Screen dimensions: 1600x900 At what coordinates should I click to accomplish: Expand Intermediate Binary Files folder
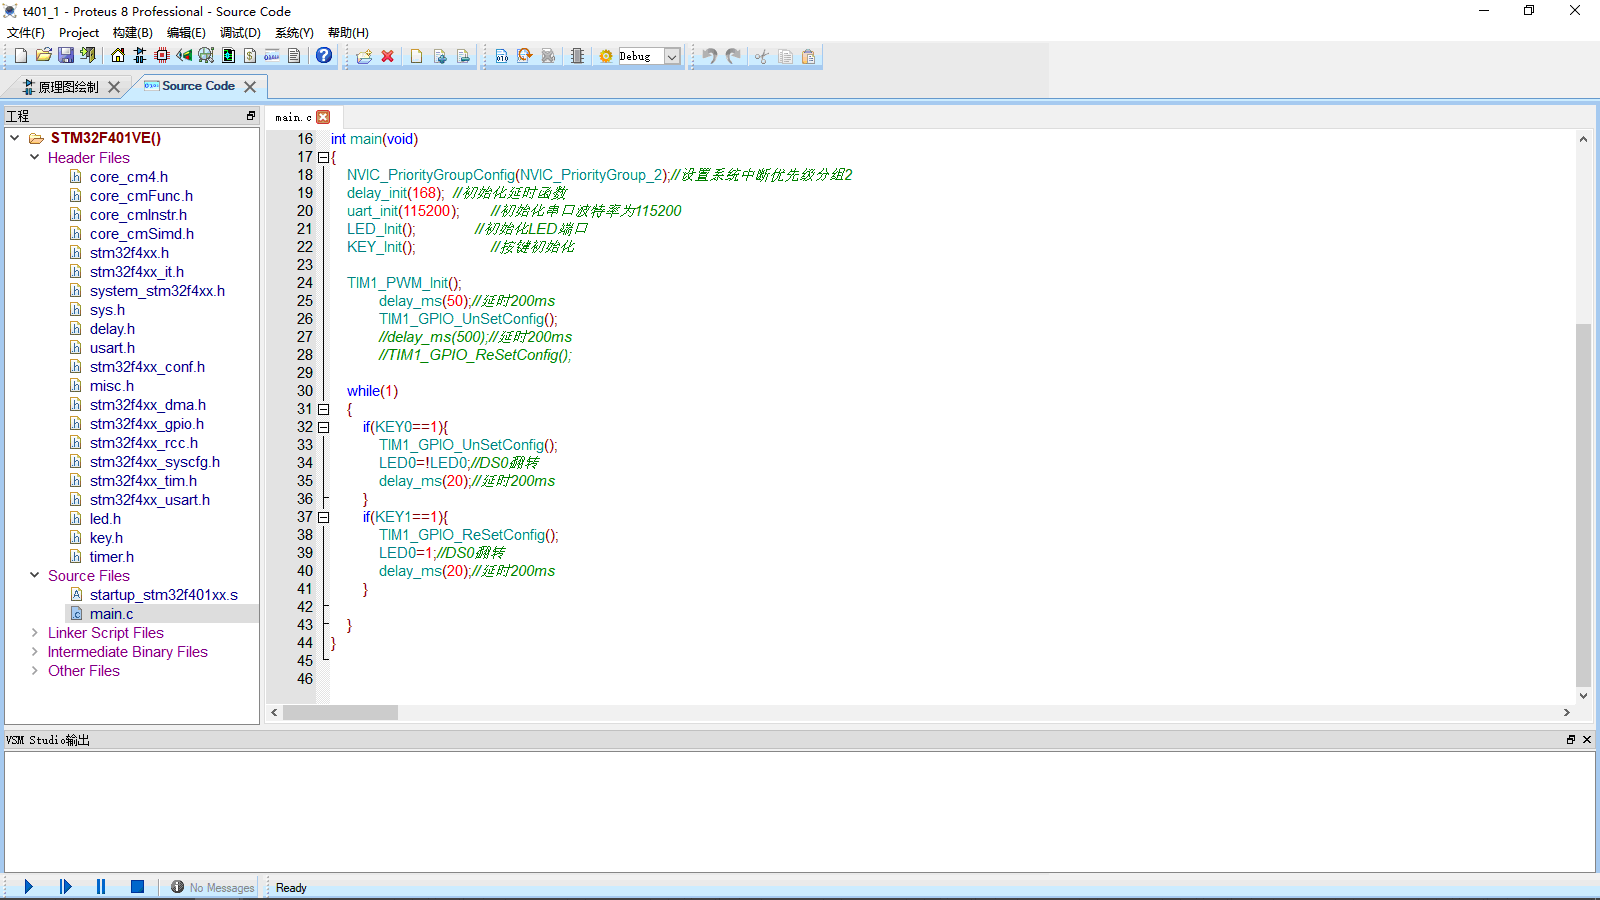pos(34,651)
